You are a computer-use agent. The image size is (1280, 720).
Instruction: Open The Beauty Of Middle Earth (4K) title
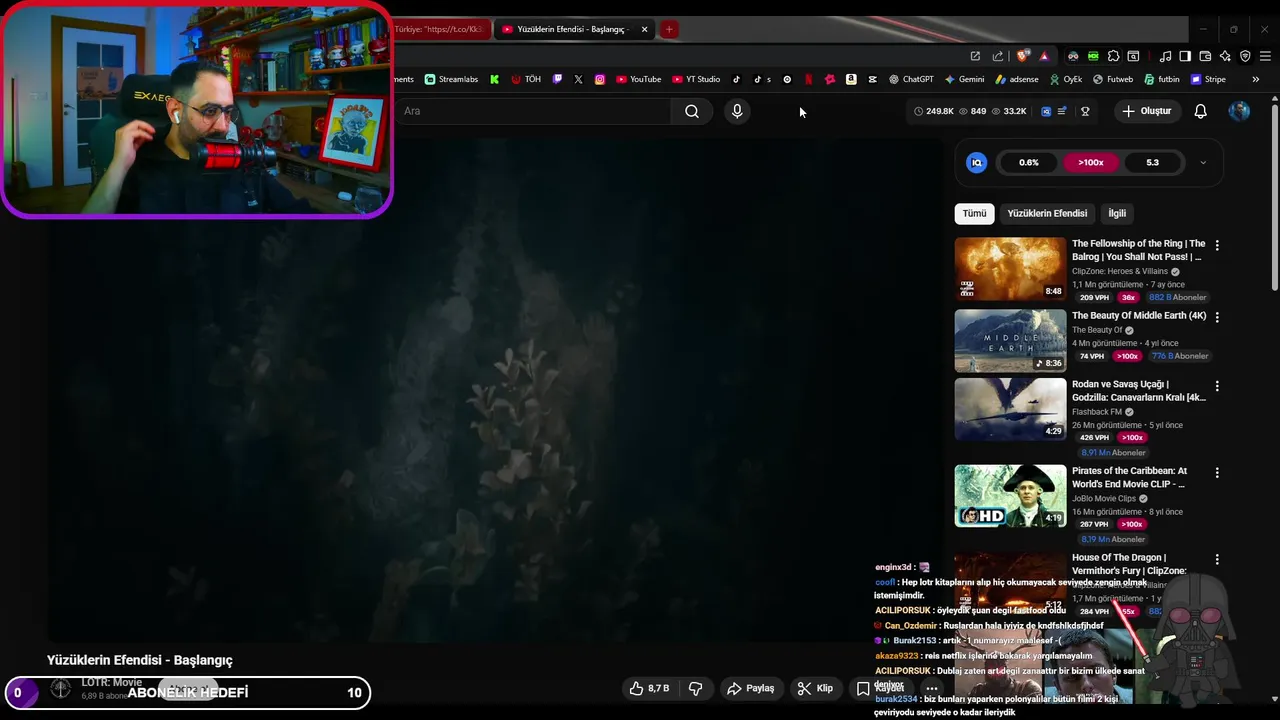pyautogui.click(x=1139, y=316)
